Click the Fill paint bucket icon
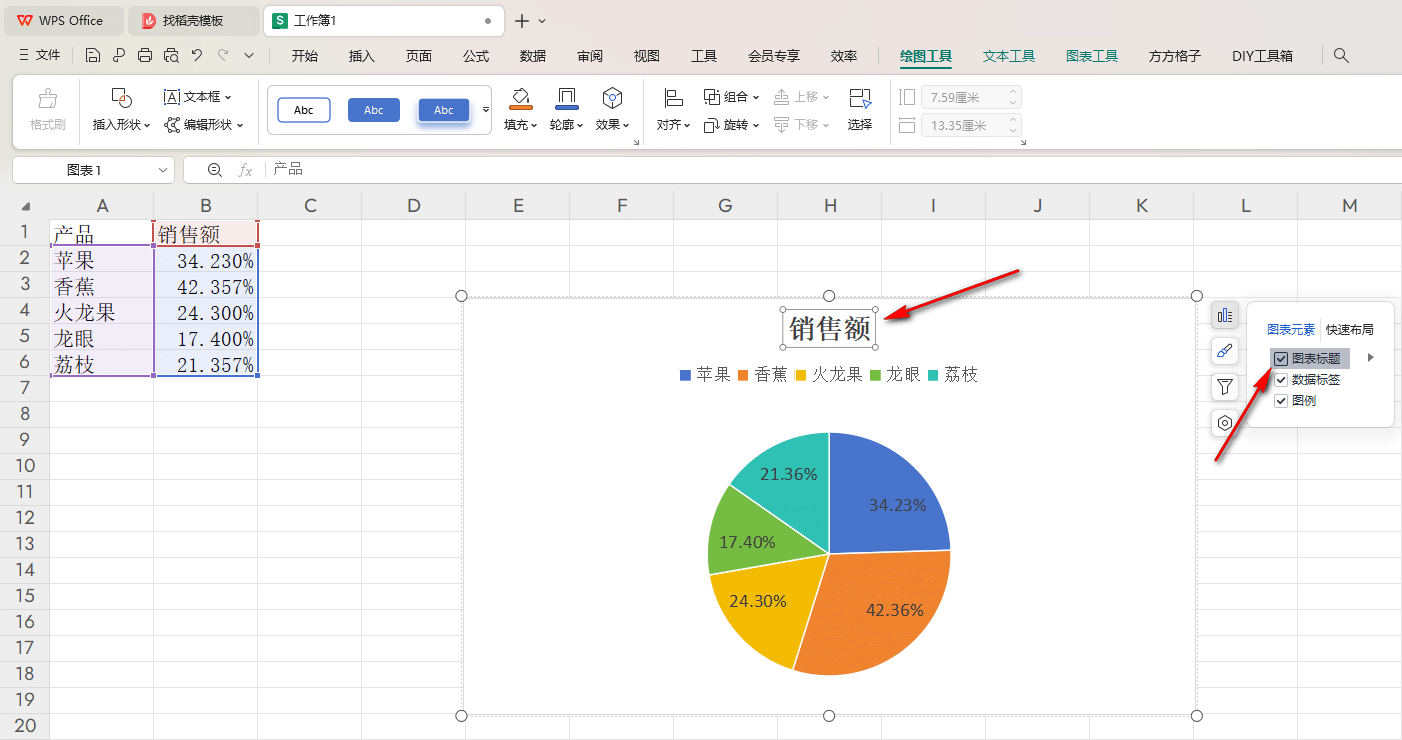Screen dimensions: 1402x740 pyautogui.click(x=520, y=98)
